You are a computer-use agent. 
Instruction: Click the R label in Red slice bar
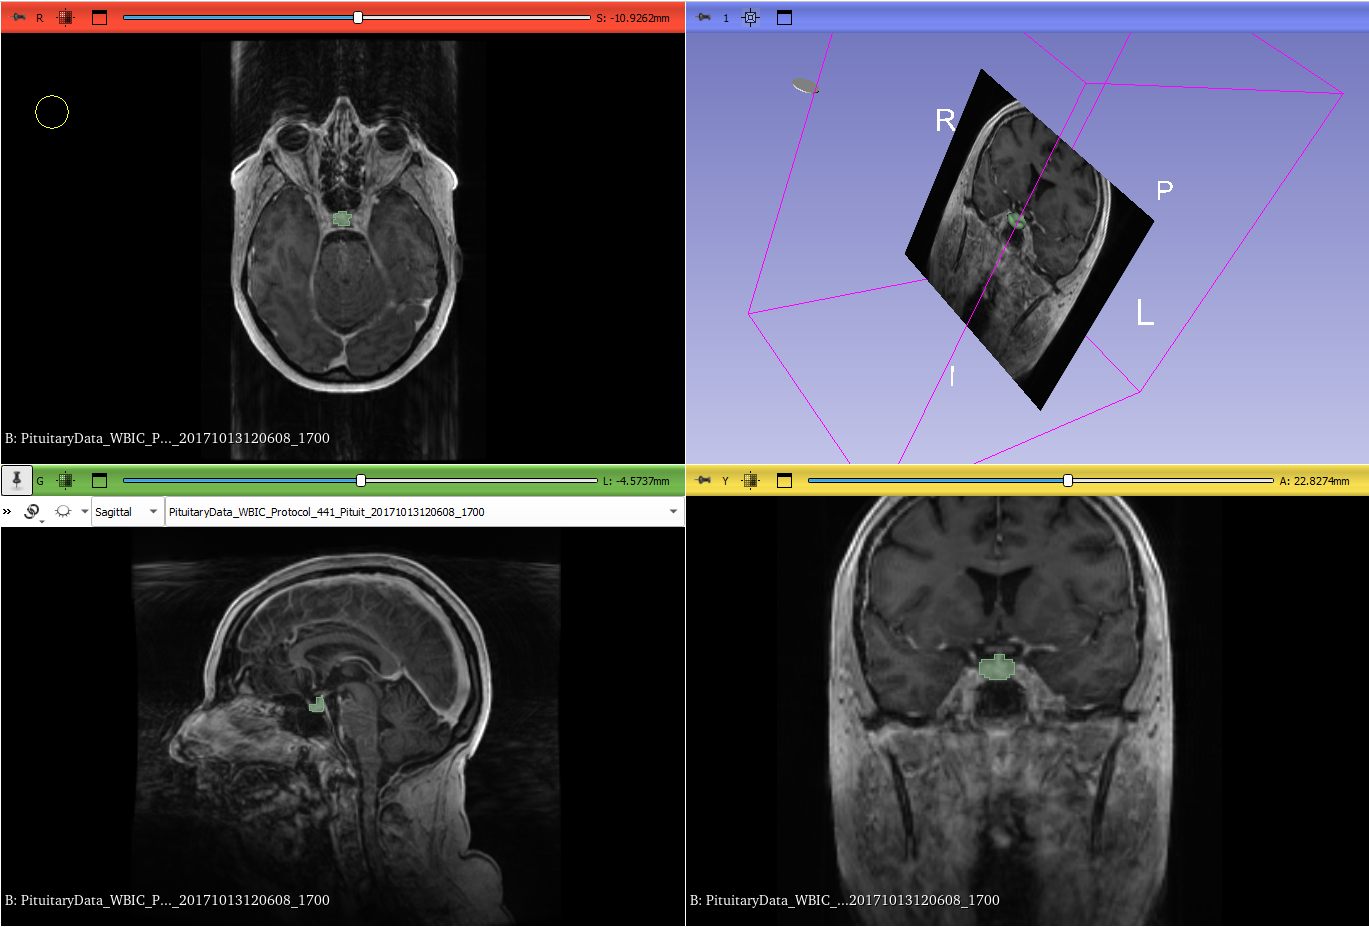(x=40, y=18)
